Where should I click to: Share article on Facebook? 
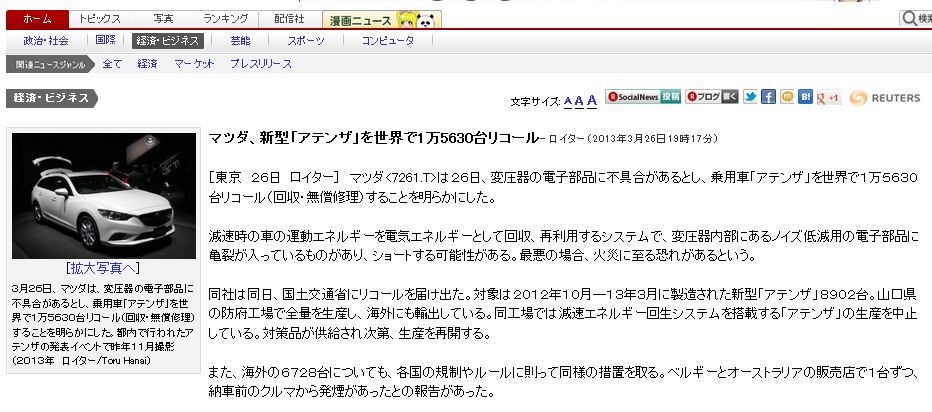pyautogui.click(x=769, y=97)
